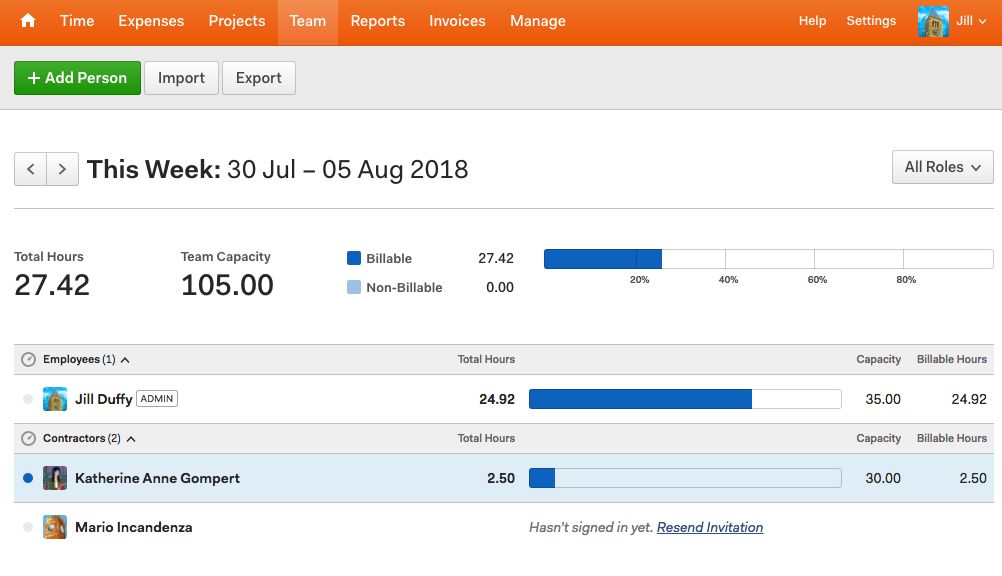Image resolution: width=1002 pixels, height=576 pixels.
Task: Click the Resend Invitation link
Action: [x=709, y=527]
